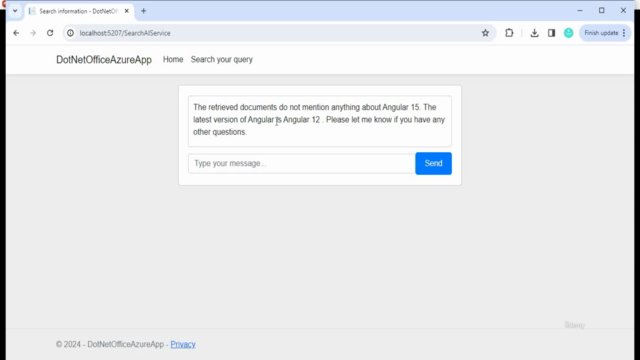Close the Search information tab
The height and width of the screenshot is (360, 640).
tap(127, 11)
